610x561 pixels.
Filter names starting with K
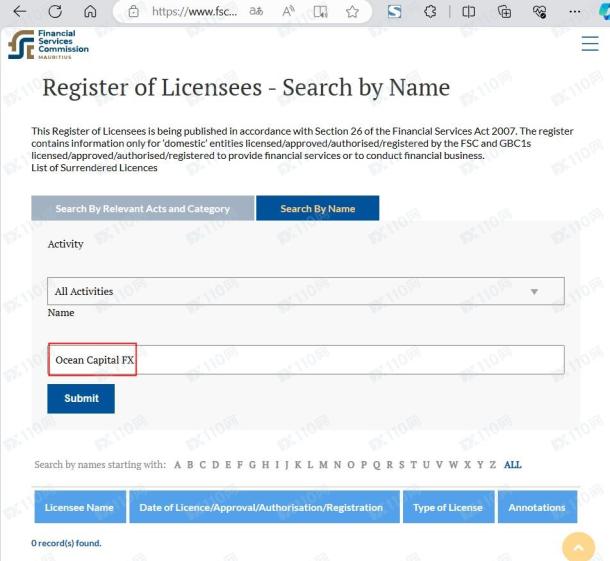(x=298, y=465)
